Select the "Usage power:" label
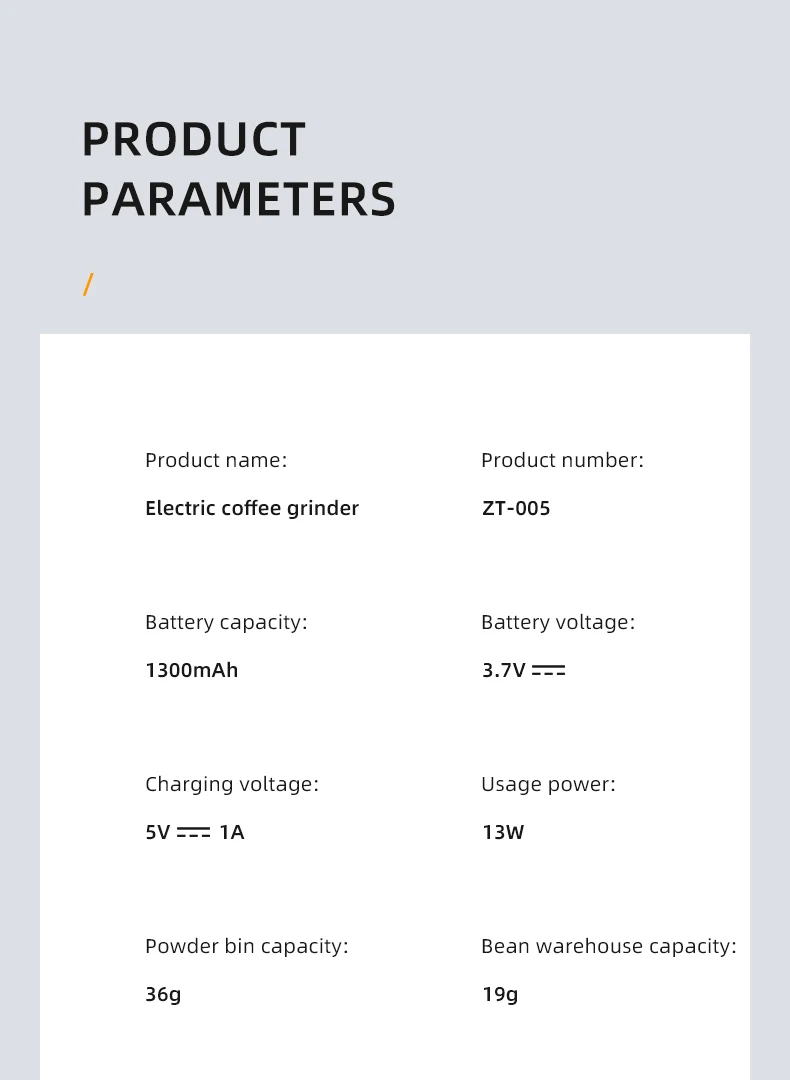Screen dimensions: 790x1080 (x=548, y=784)
